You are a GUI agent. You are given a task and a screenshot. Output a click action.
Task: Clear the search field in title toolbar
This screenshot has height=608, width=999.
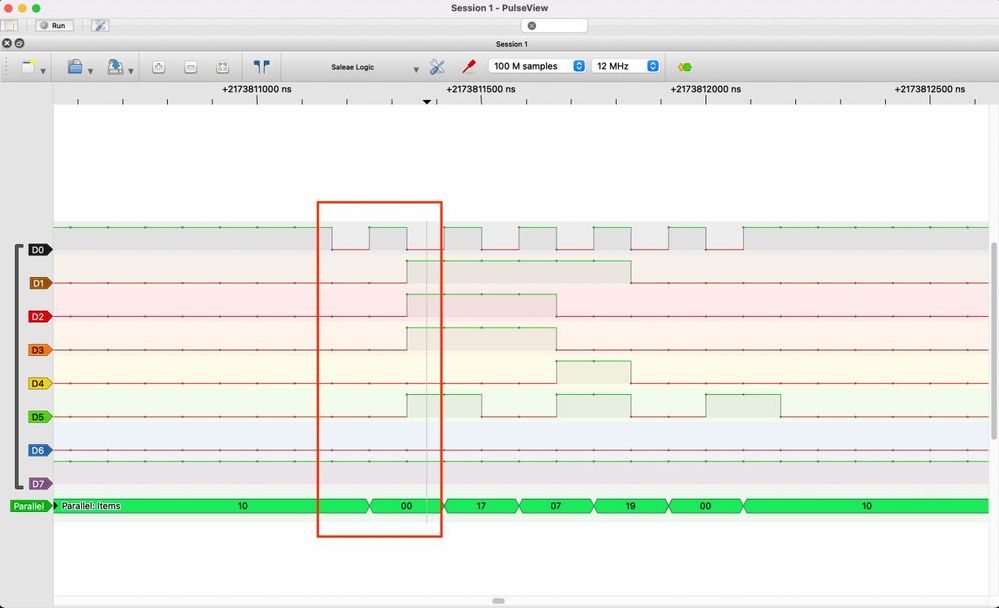coord(532,25)
